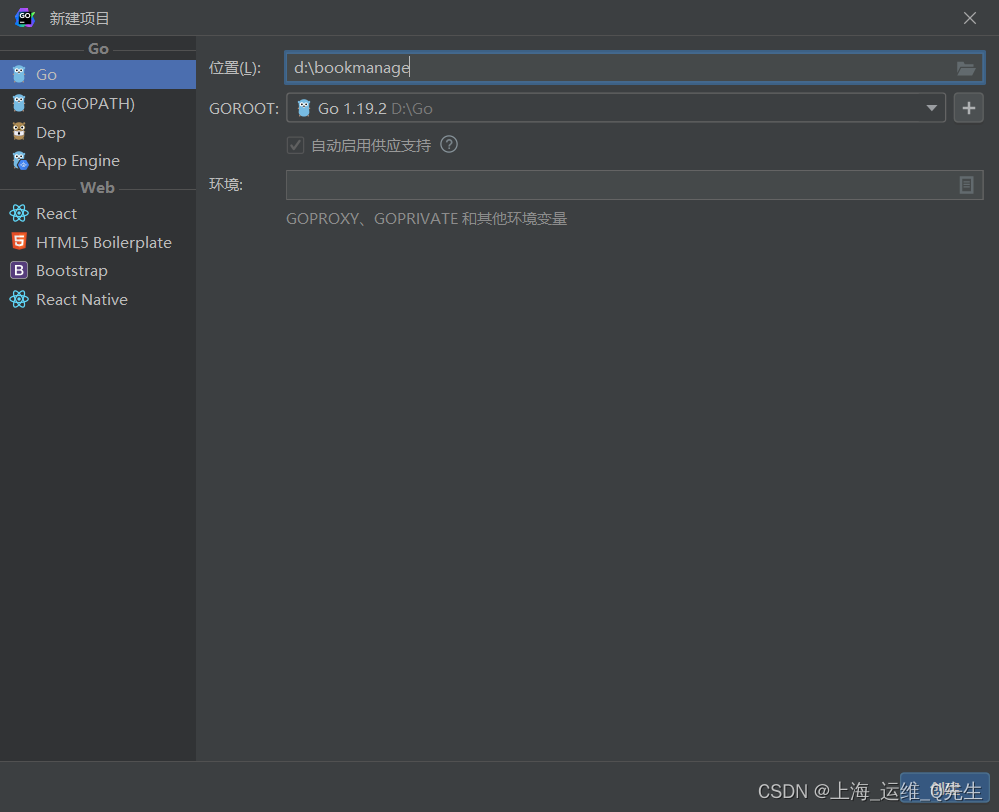Screen dimensions: 999x812
Task: Click the Go (GOPATH) gopher icon
Action: tap(19, 103)
